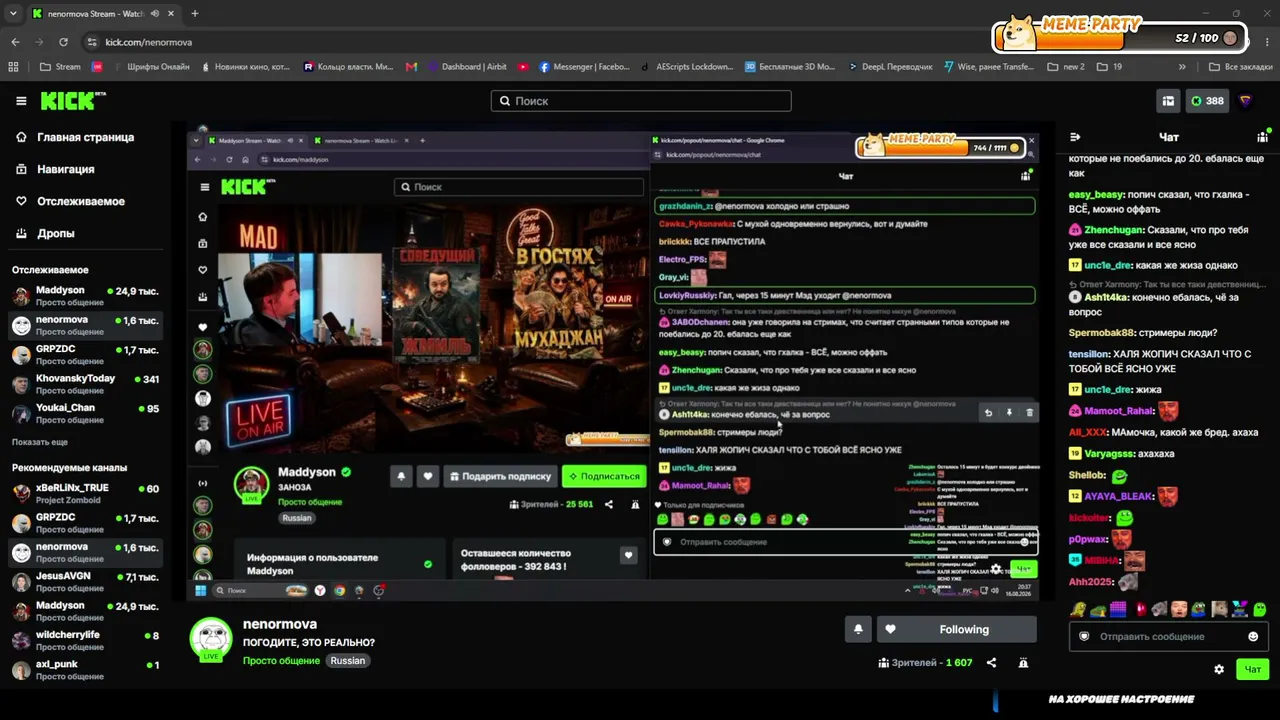Click Подарить подписку in the stream video
This screenshot has height=720, width=1280.
500,476
